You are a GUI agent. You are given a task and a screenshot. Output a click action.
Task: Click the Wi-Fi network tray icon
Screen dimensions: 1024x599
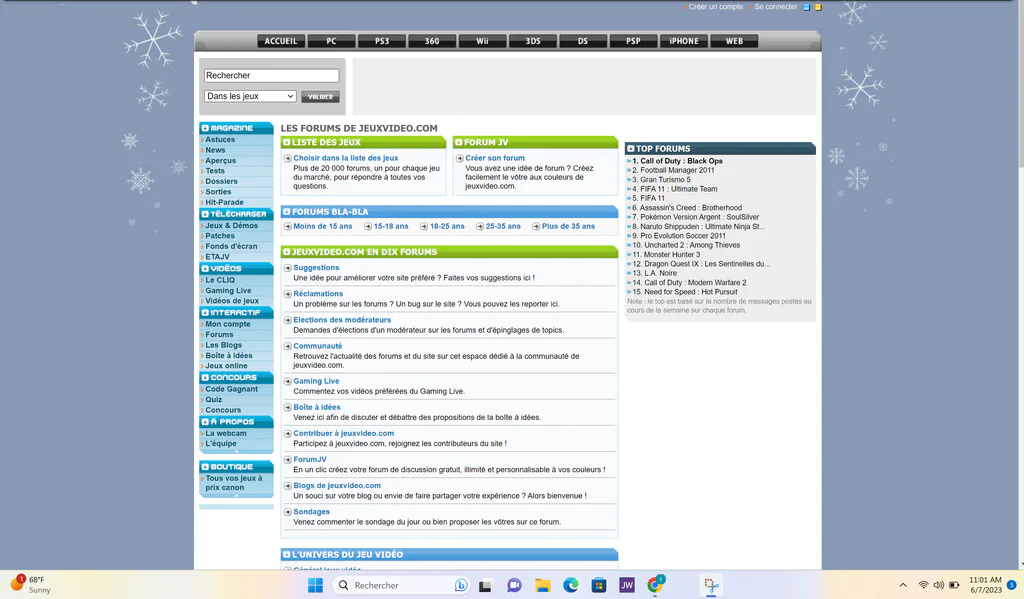tap(923, 585)
